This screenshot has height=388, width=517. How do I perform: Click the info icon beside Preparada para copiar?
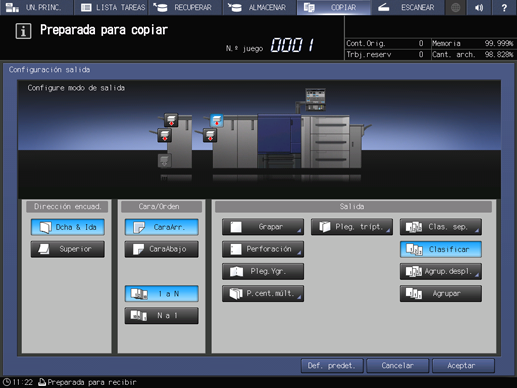(x=23, y=31)
